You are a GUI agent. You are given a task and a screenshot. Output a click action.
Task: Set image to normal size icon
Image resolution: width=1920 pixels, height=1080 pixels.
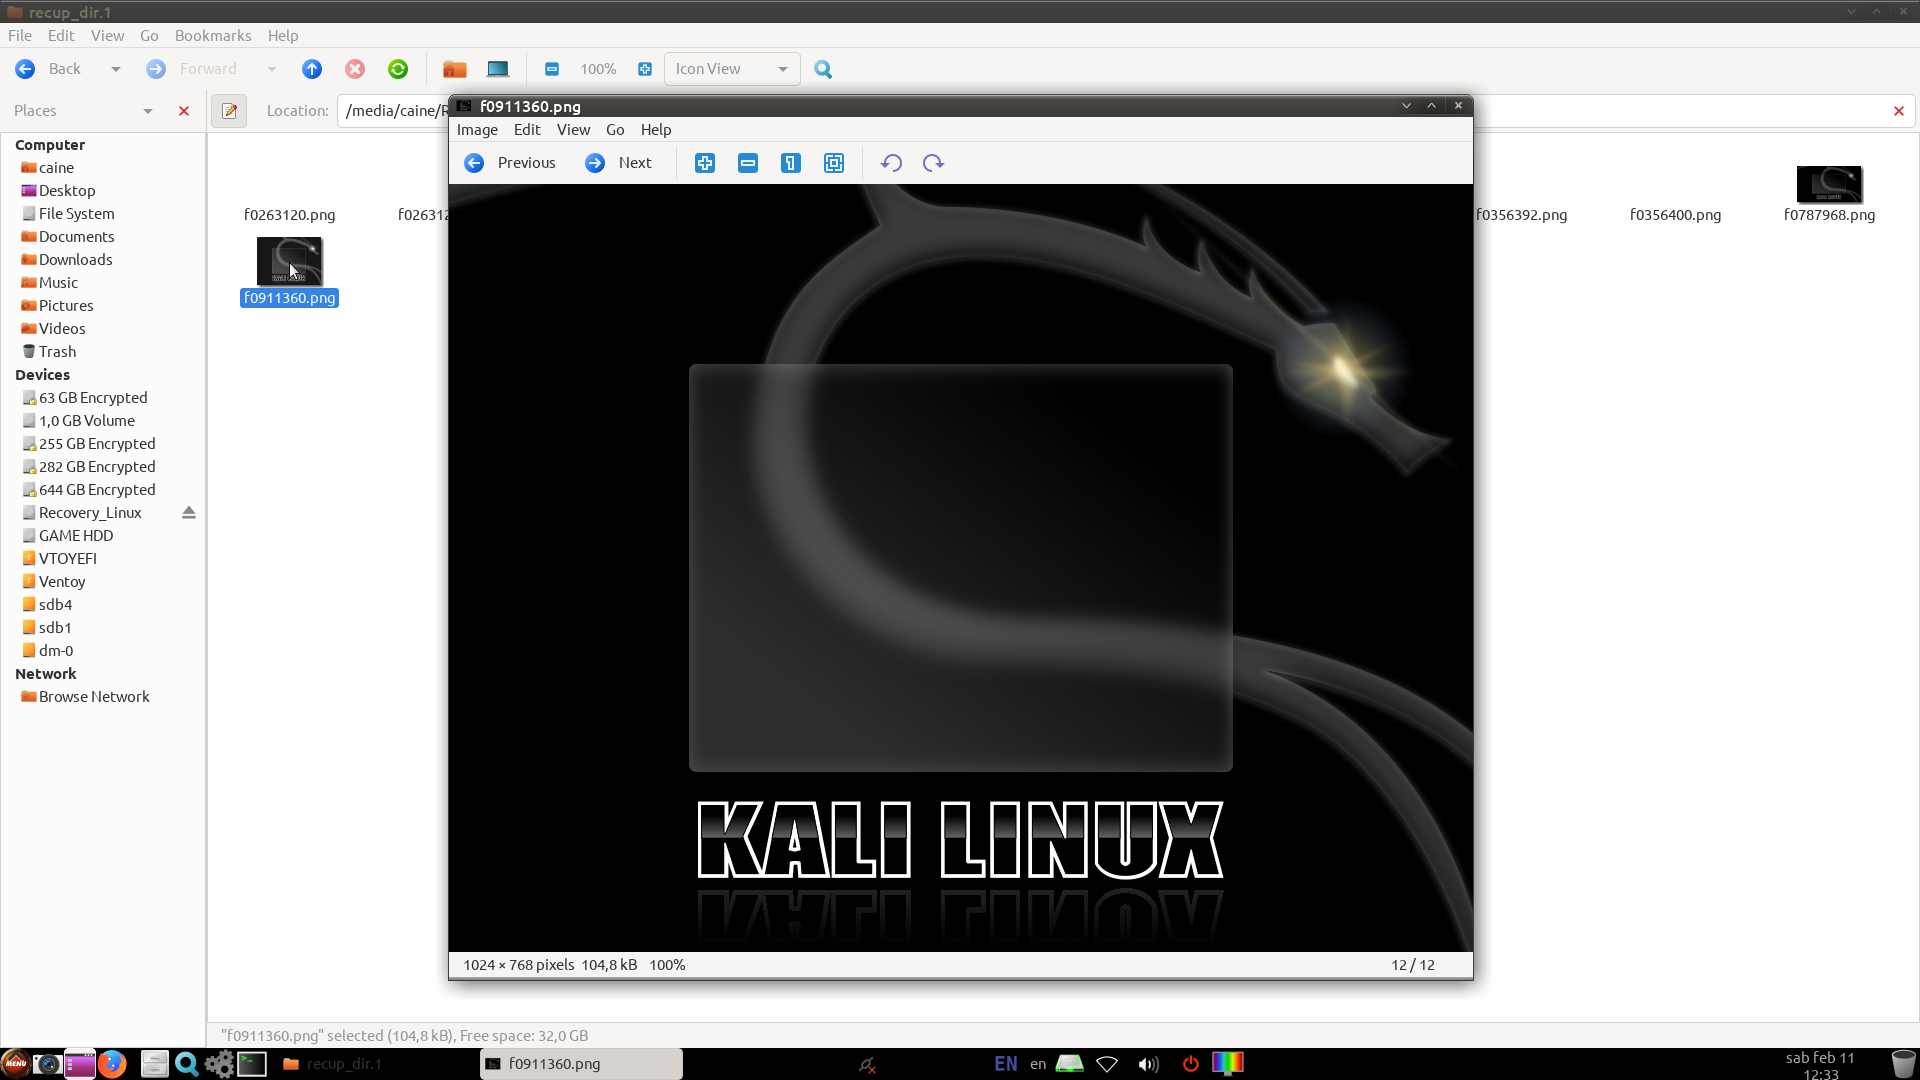pyautogui.click(x=791, y=163)
